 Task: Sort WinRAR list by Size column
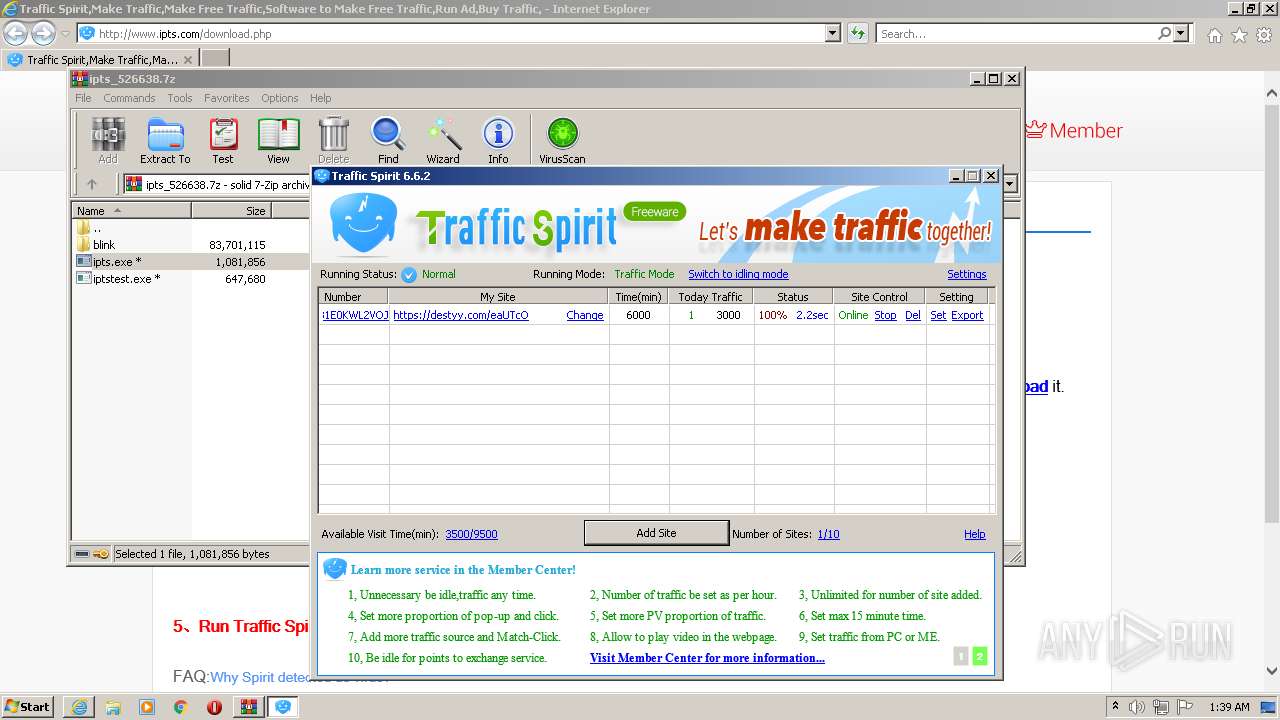232,211
